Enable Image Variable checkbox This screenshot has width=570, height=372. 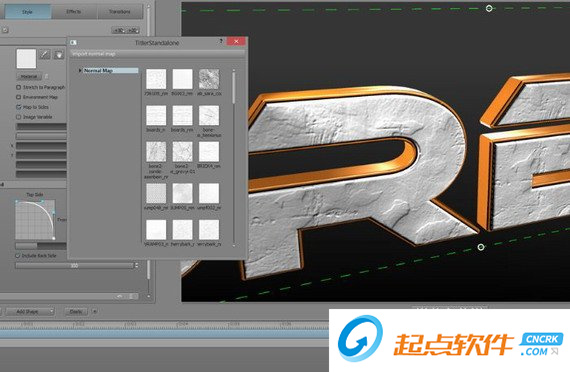point(19,117)
